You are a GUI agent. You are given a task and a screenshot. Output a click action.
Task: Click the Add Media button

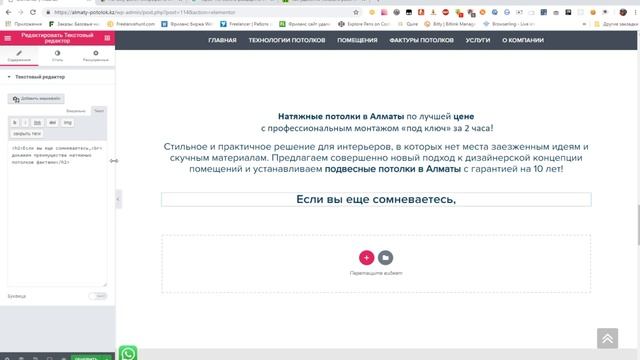tap(36, 99)
